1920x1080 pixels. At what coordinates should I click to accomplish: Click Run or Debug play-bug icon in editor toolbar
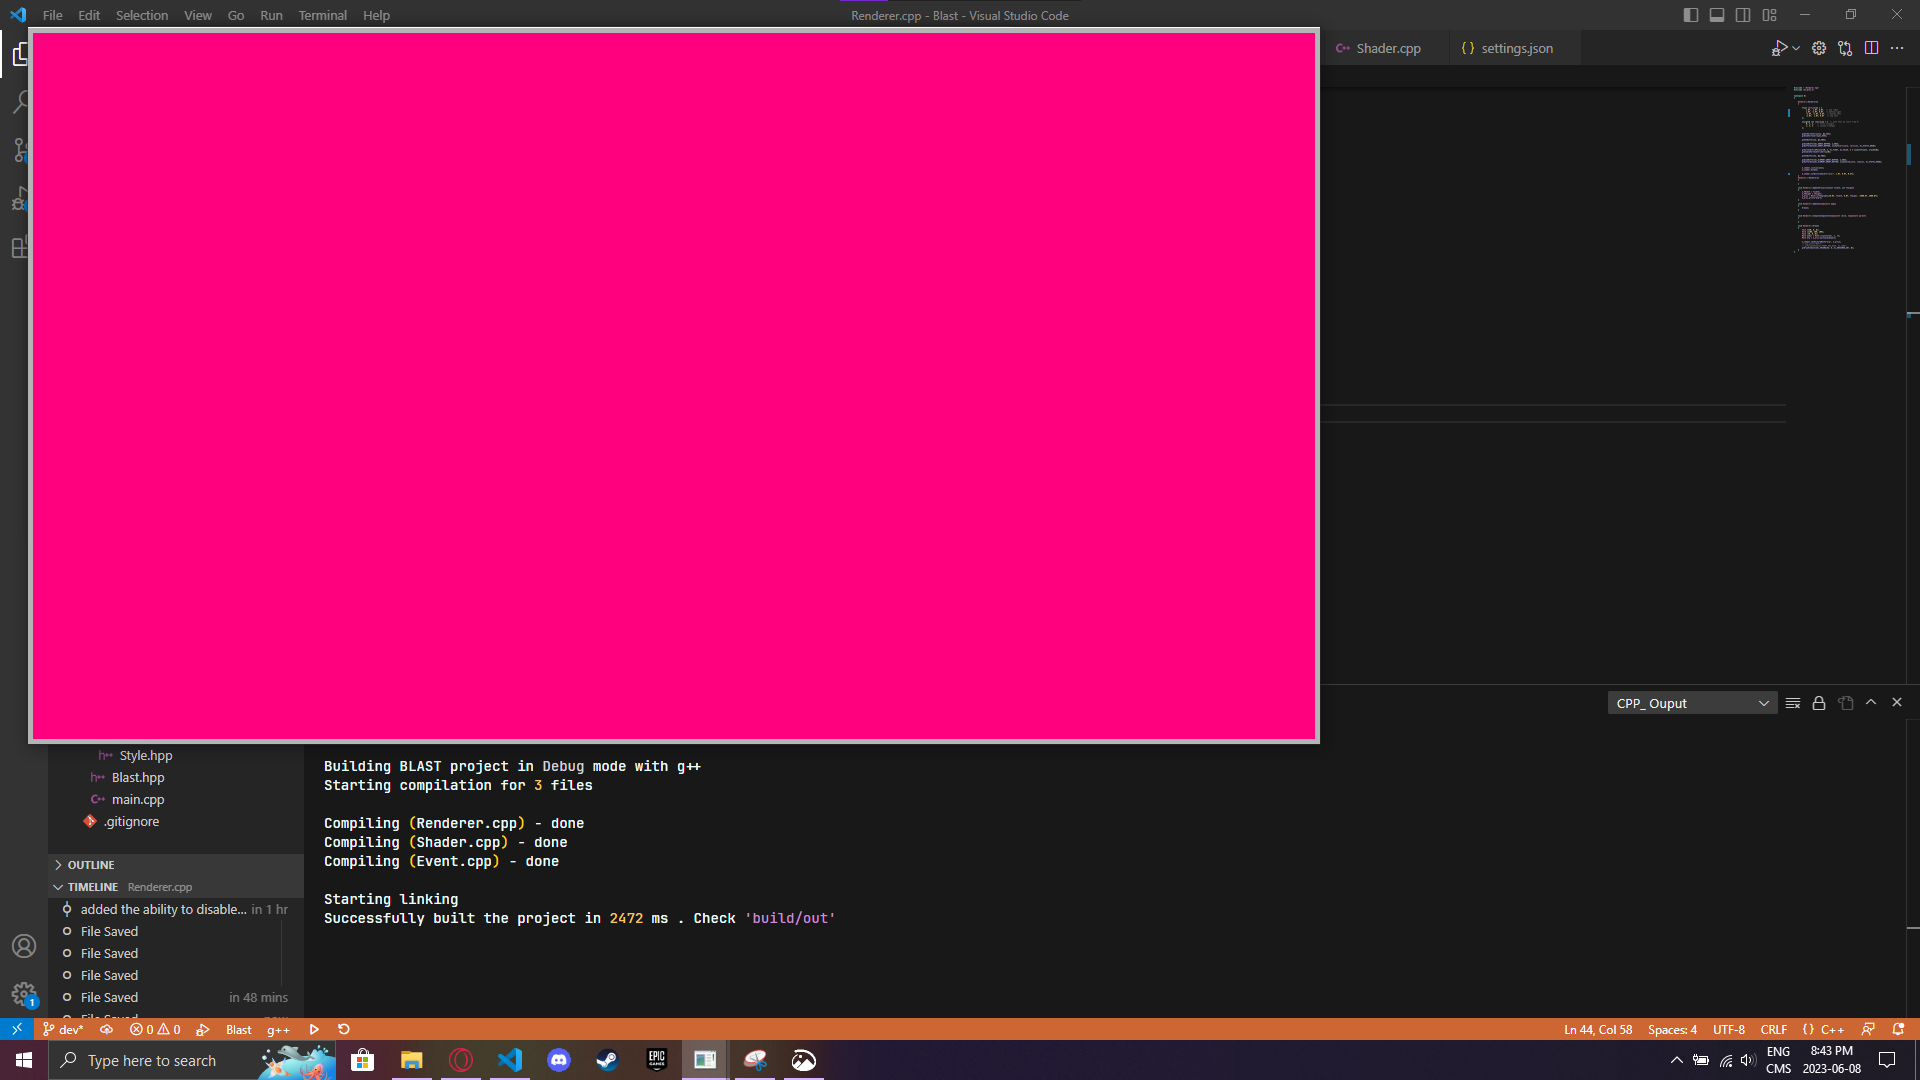coord(1779,48)
